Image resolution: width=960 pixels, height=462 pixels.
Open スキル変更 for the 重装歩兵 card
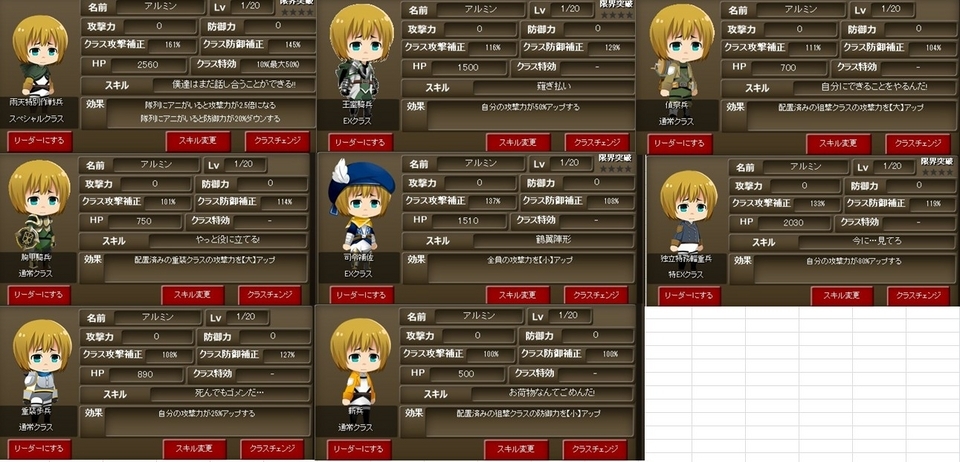195,449
